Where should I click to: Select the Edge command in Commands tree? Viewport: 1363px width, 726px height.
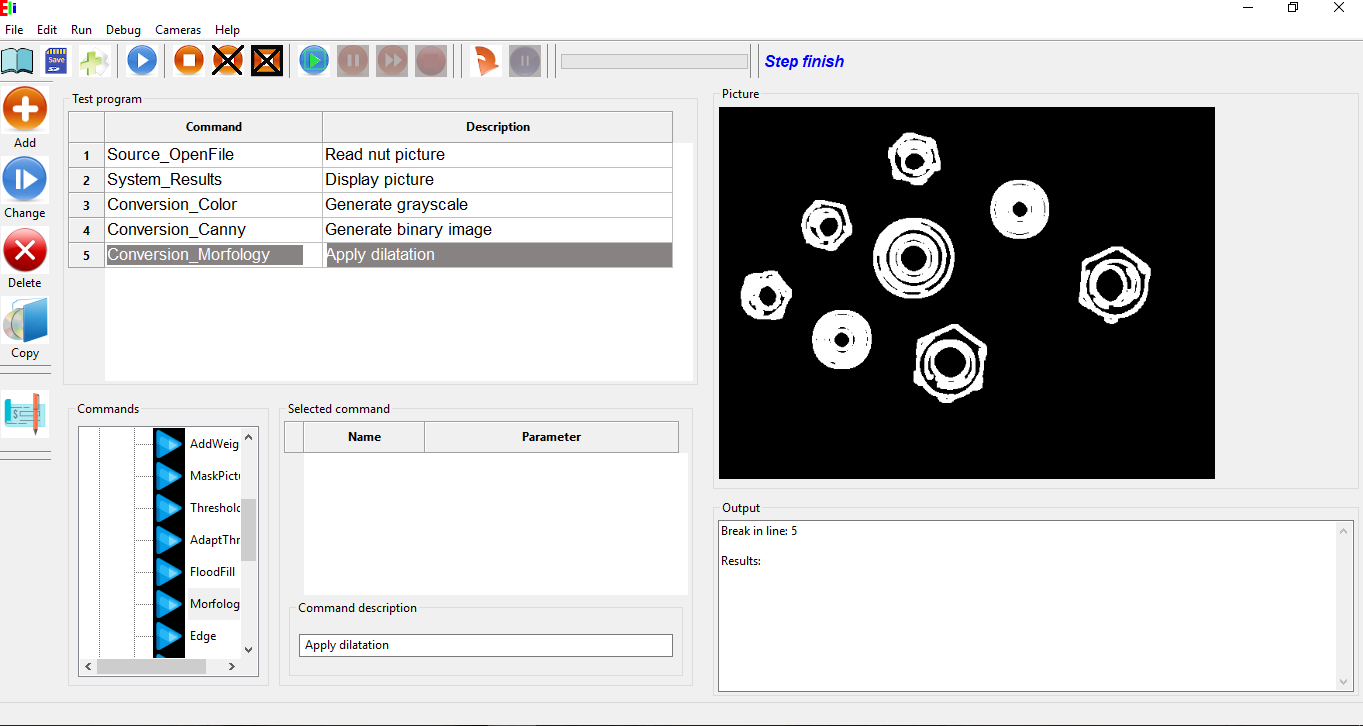point(203,636)
